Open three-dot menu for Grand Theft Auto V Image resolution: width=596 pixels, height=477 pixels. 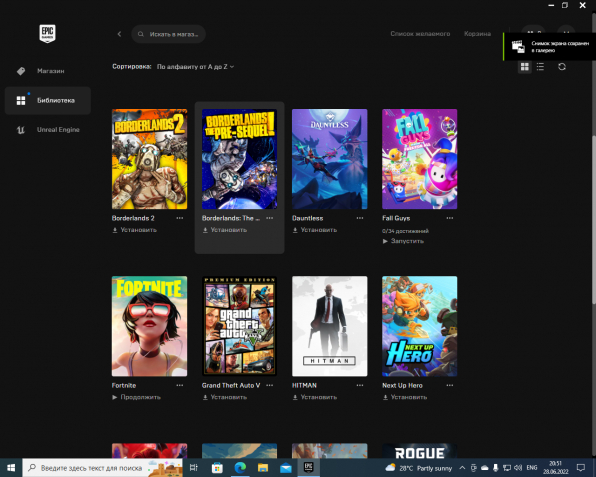(269, 385)
